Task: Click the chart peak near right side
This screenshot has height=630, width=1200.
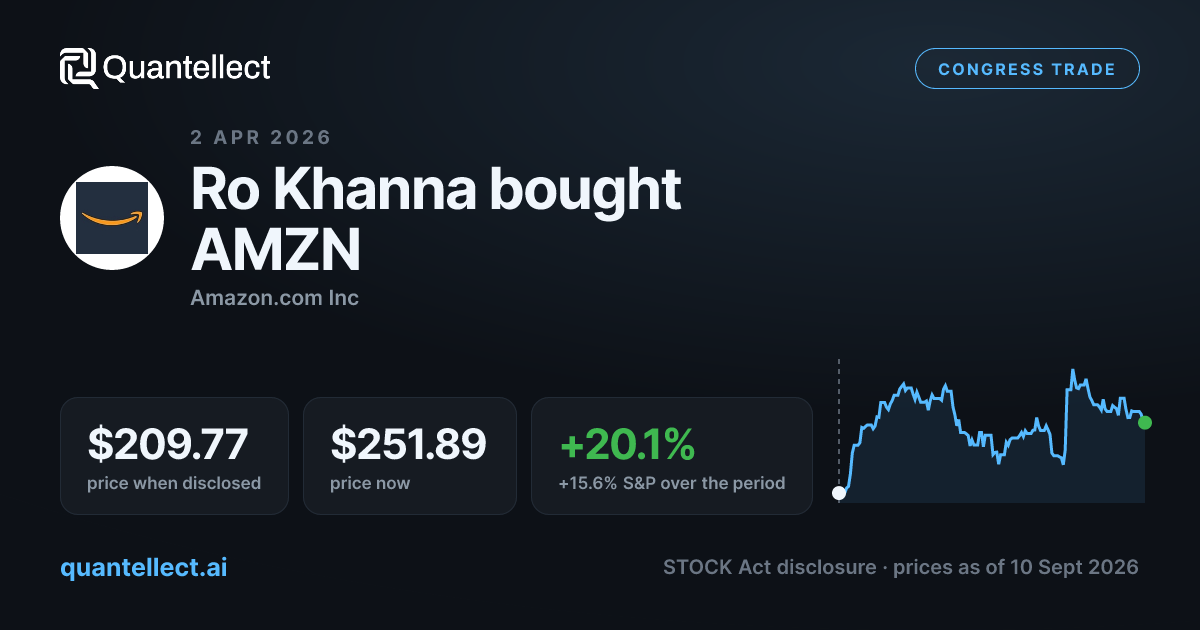Action: point(1072,371)
